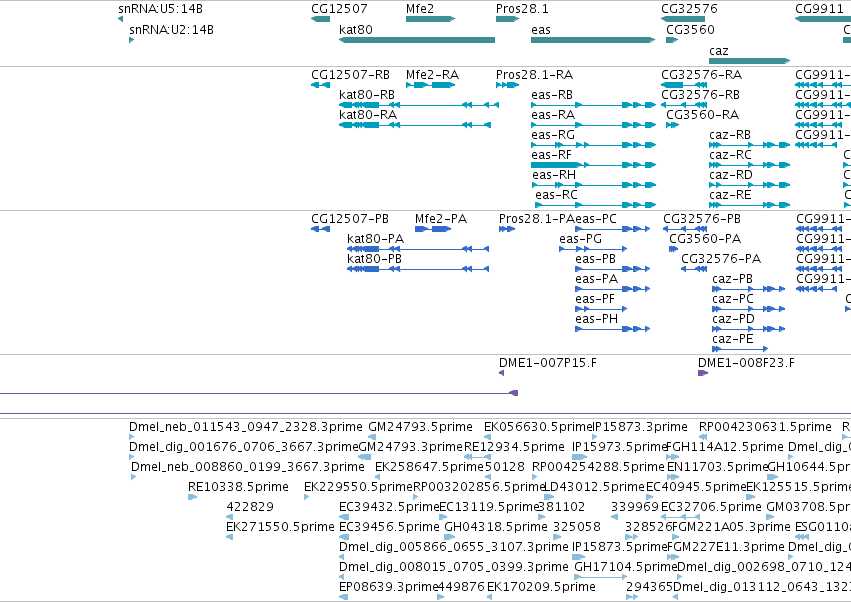Select protein caz-PD
The image size is (851, 602).
pos(733,319)
